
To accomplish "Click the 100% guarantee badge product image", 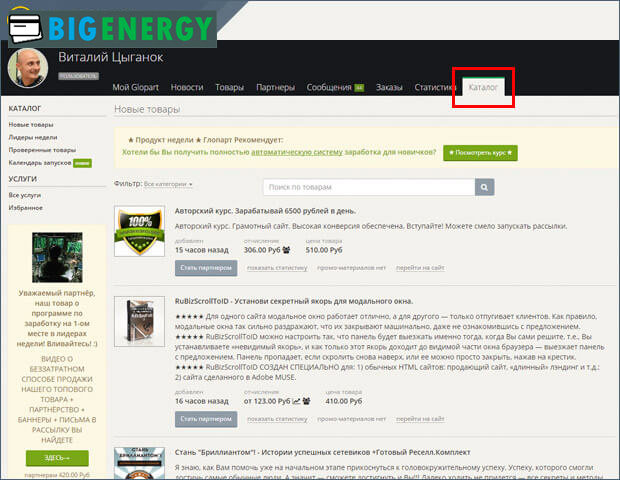I will point(140,231).
